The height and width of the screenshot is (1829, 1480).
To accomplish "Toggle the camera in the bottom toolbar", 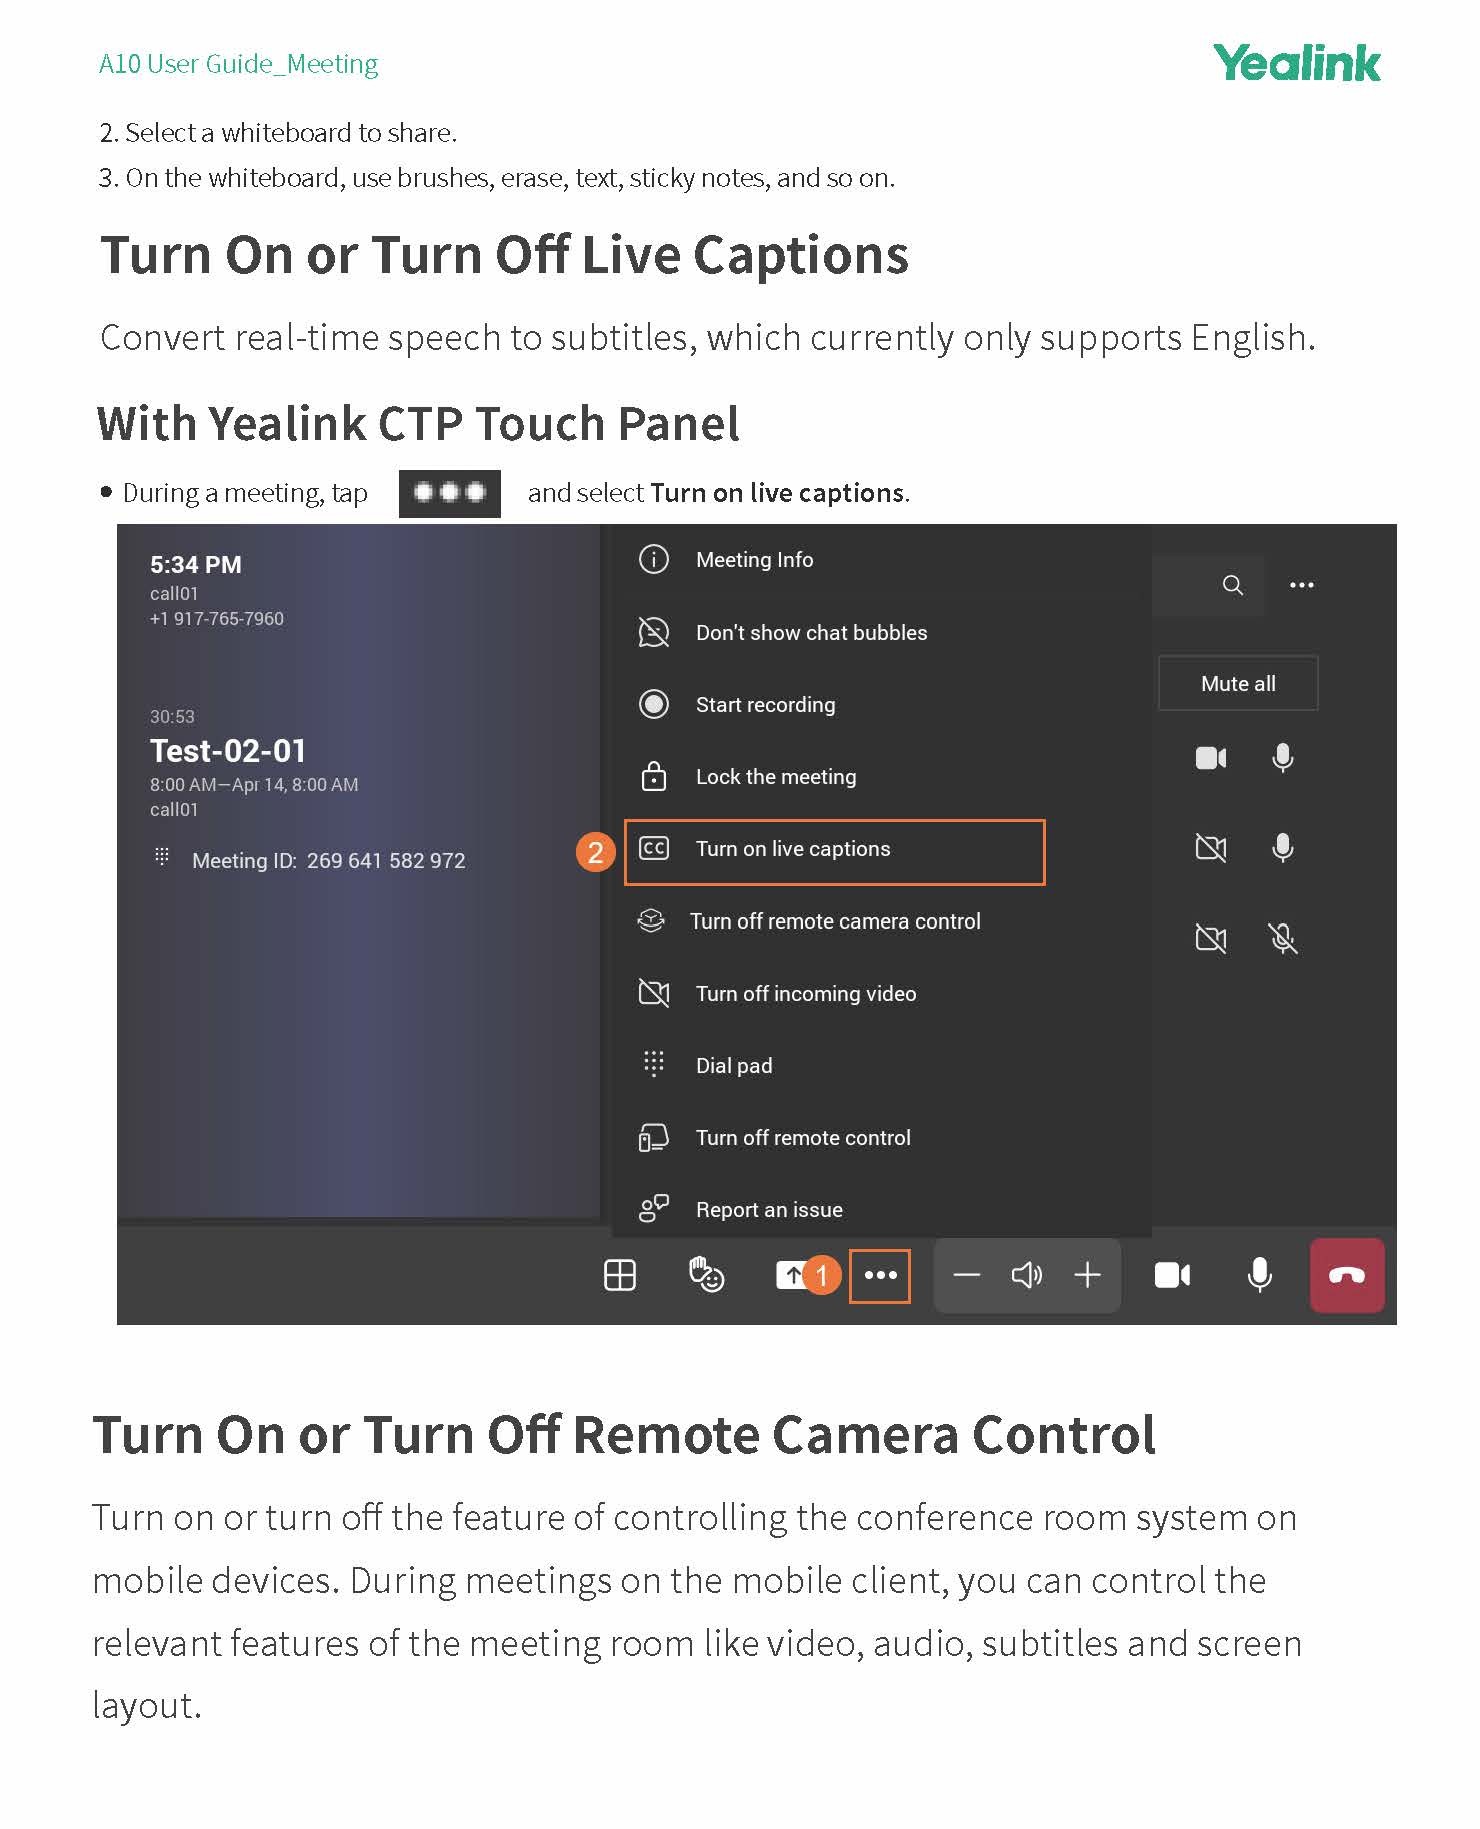I will click(1172, 1276).
